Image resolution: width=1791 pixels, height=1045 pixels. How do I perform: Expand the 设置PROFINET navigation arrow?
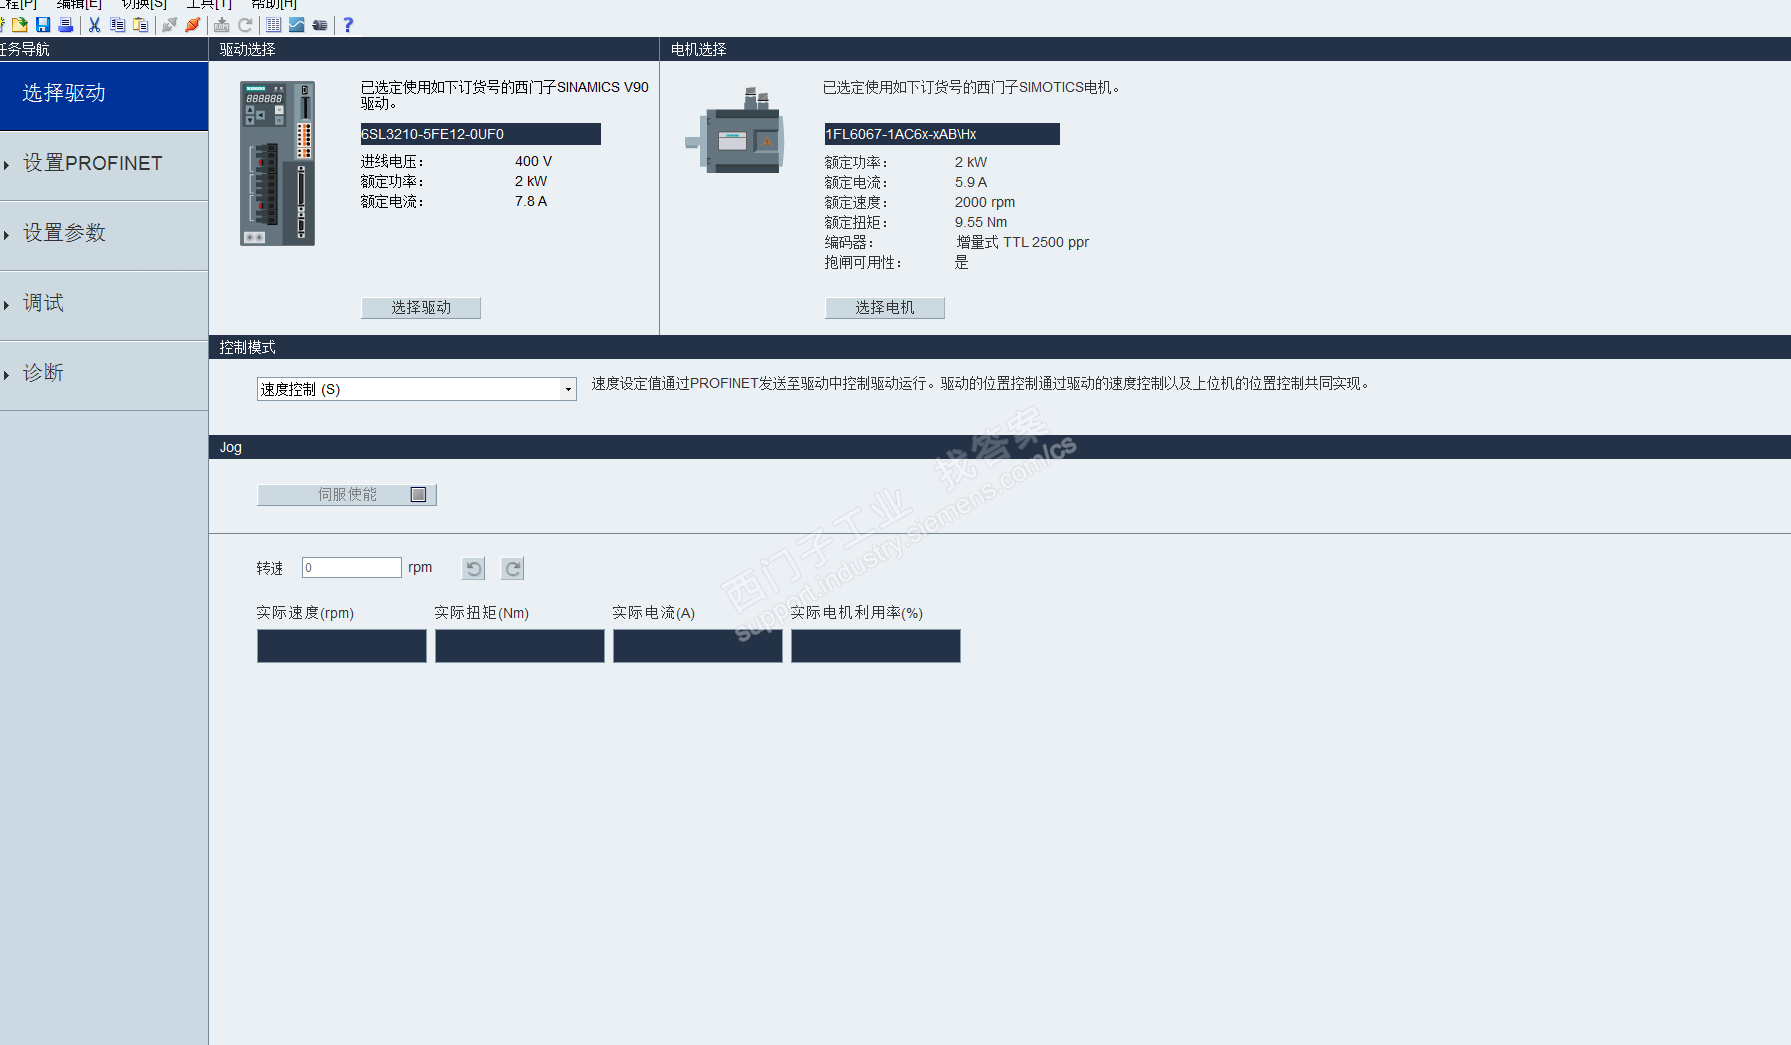[6, 165]
